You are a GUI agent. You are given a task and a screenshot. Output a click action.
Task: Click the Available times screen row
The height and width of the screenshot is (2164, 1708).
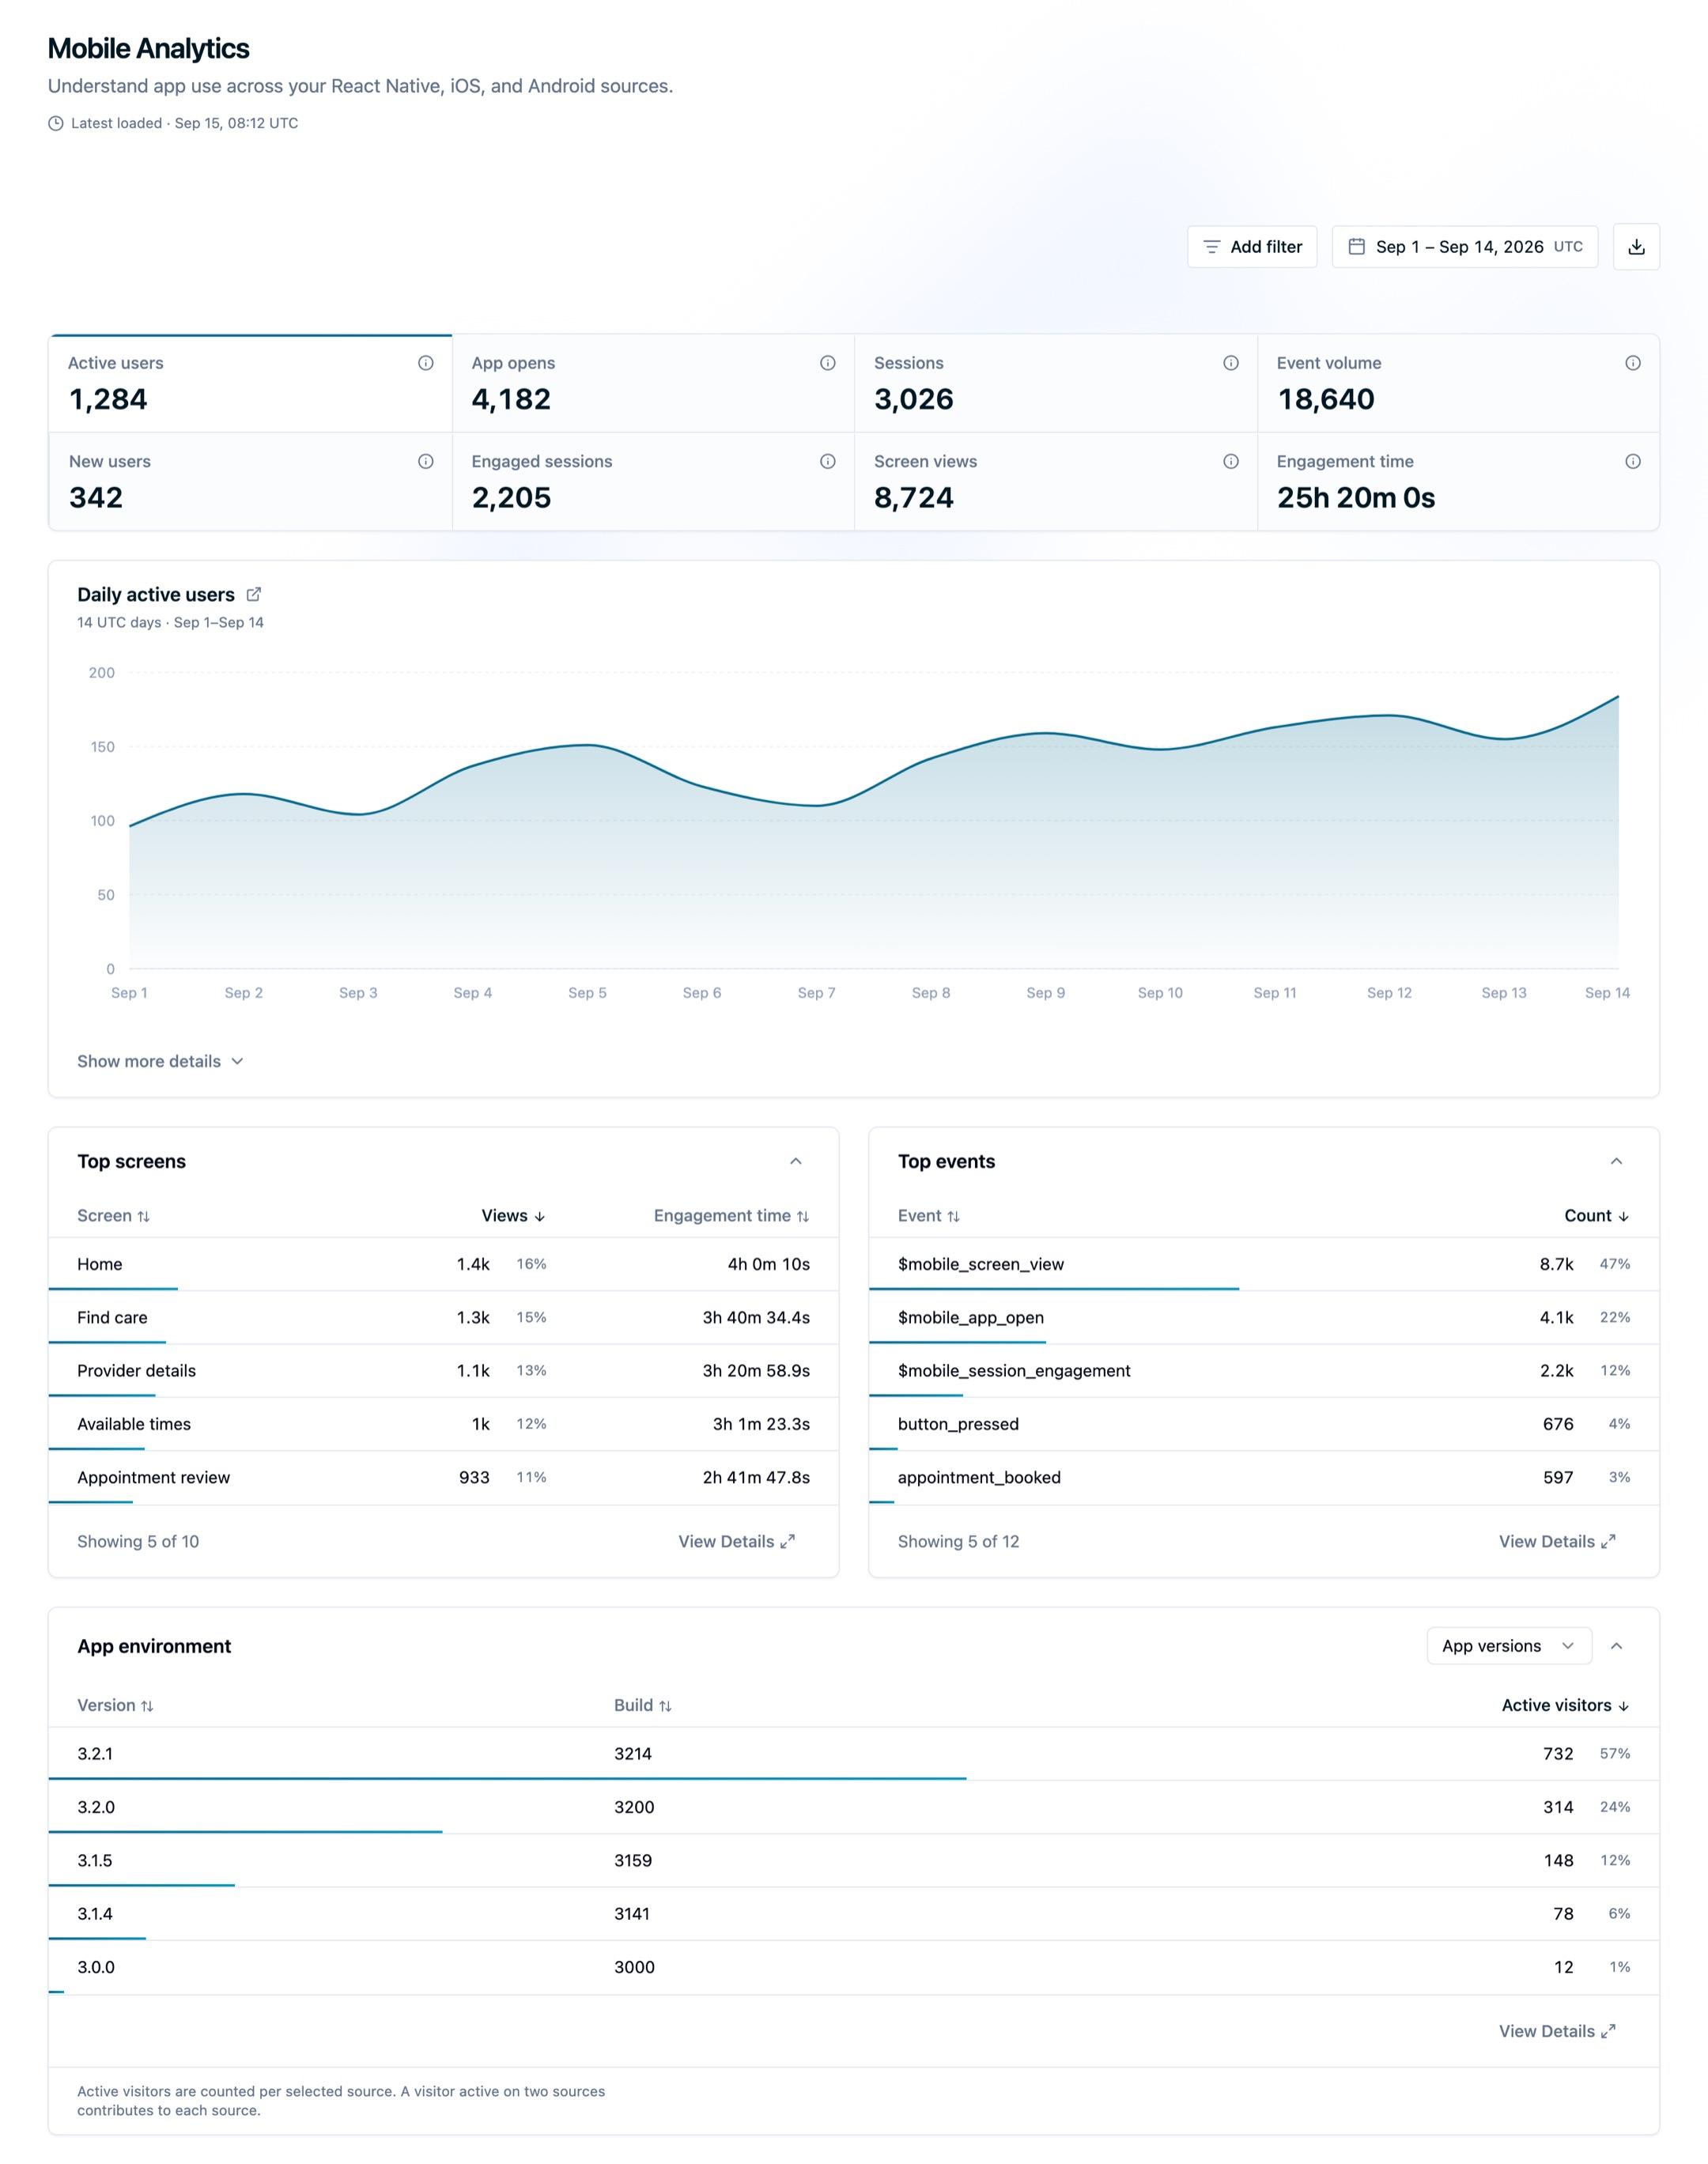(443, 1424)
